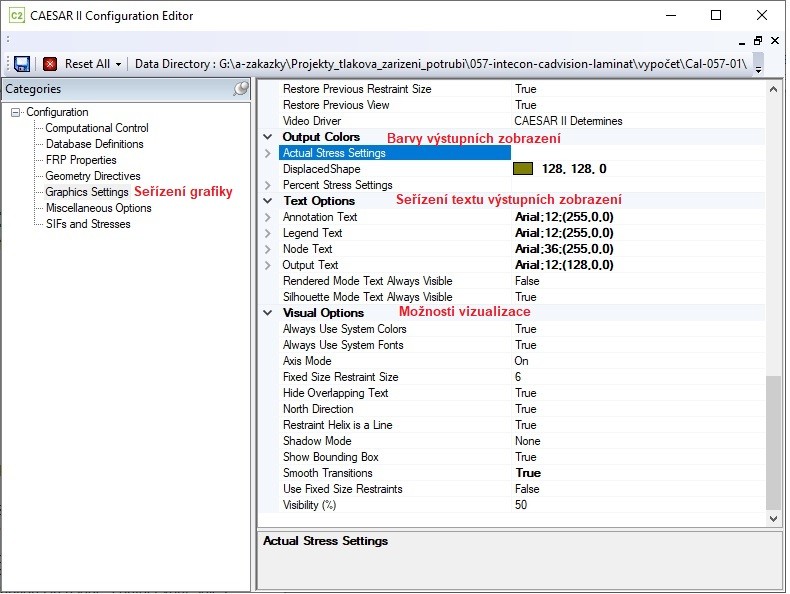Expand the Legend Text row
The width and height of the screenshot is (790, 594).
click(x=268, y=233)
